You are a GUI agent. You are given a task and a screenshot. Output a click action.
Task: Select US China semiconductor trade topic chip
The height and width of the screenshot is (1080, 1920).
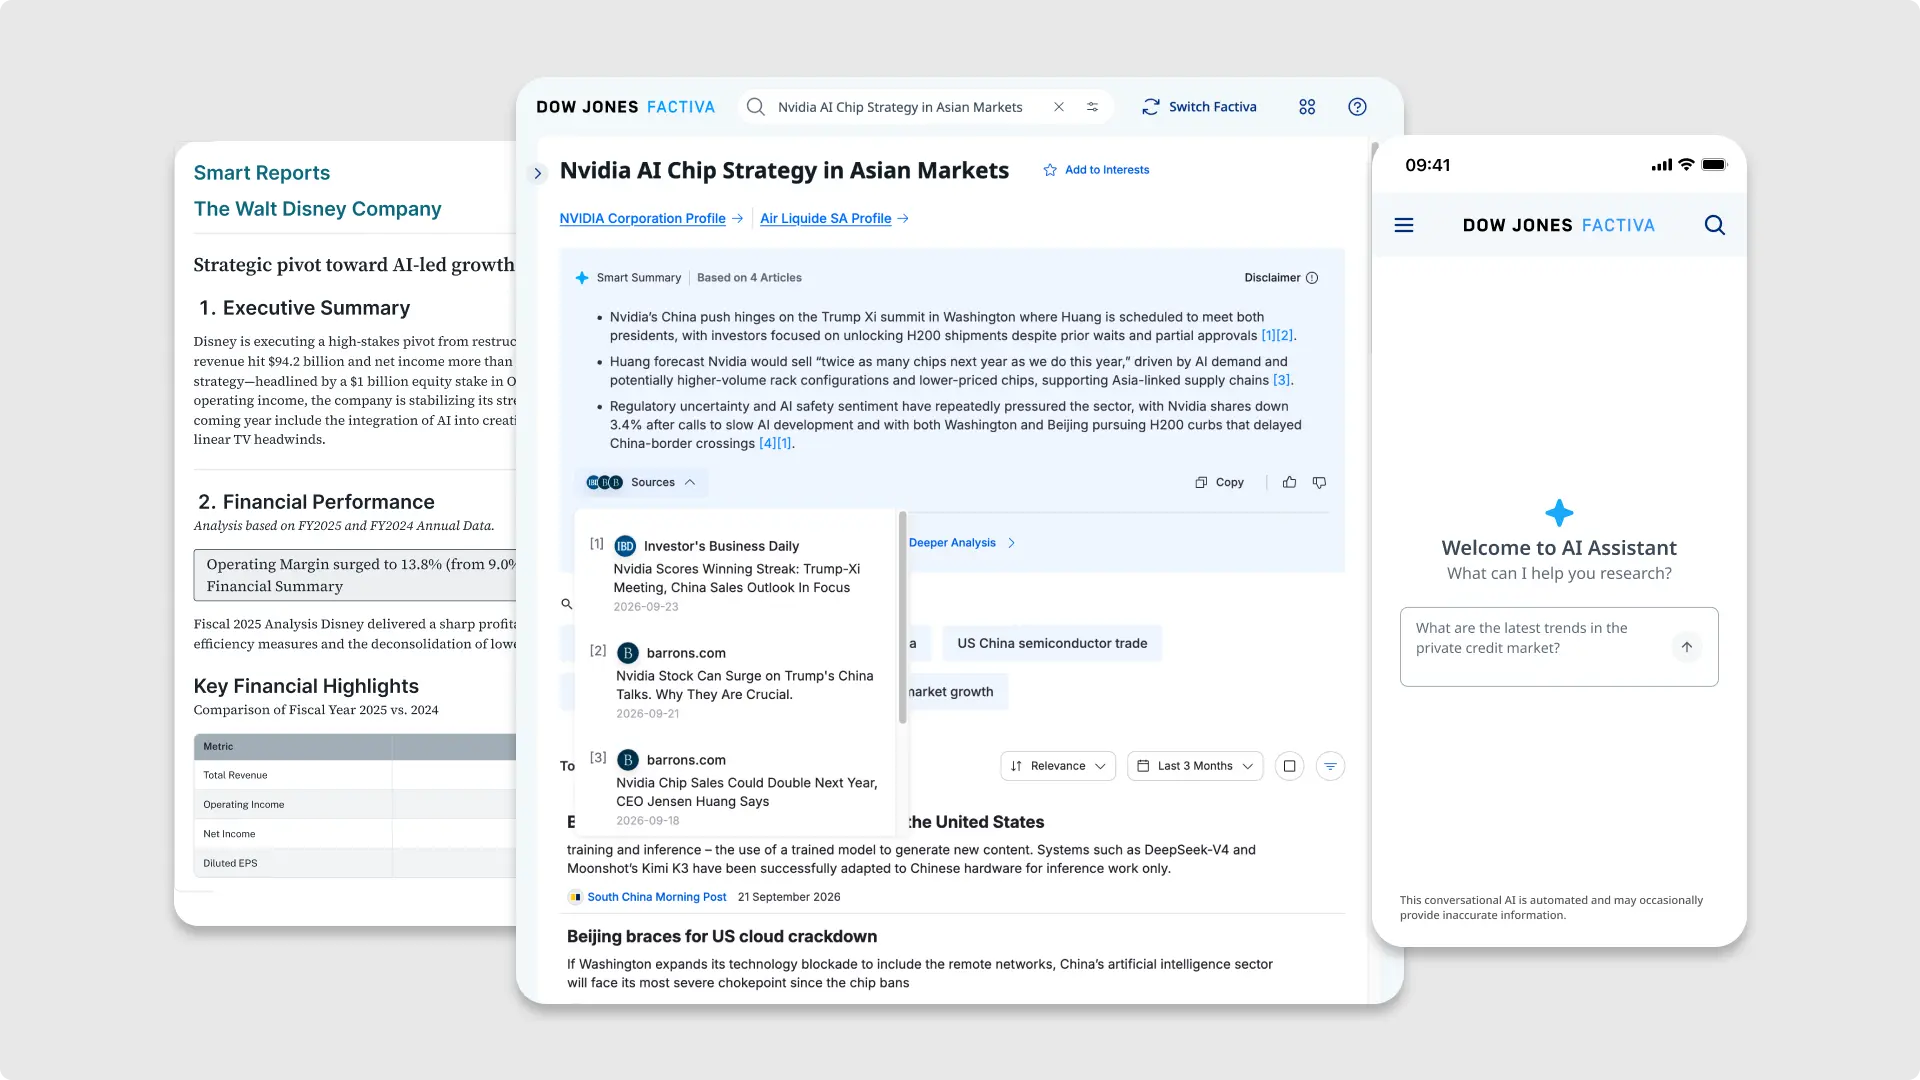1052,643
